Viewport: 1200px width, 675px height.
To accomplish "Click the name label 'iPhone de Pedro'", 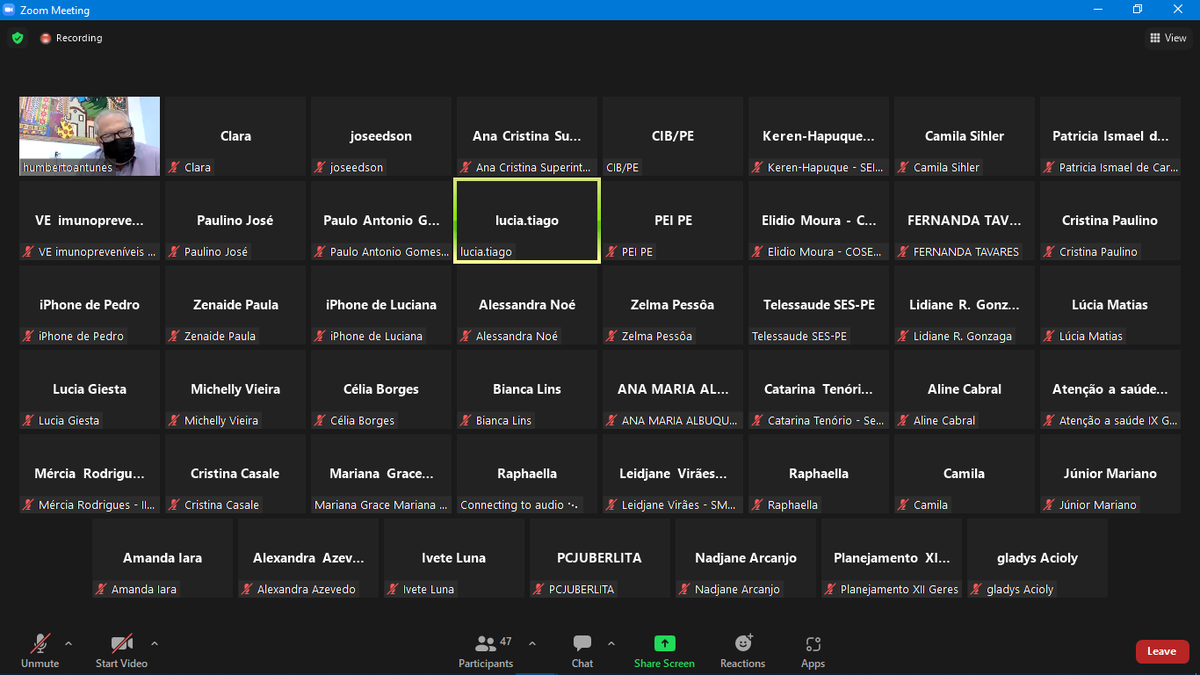I will 81,336.
